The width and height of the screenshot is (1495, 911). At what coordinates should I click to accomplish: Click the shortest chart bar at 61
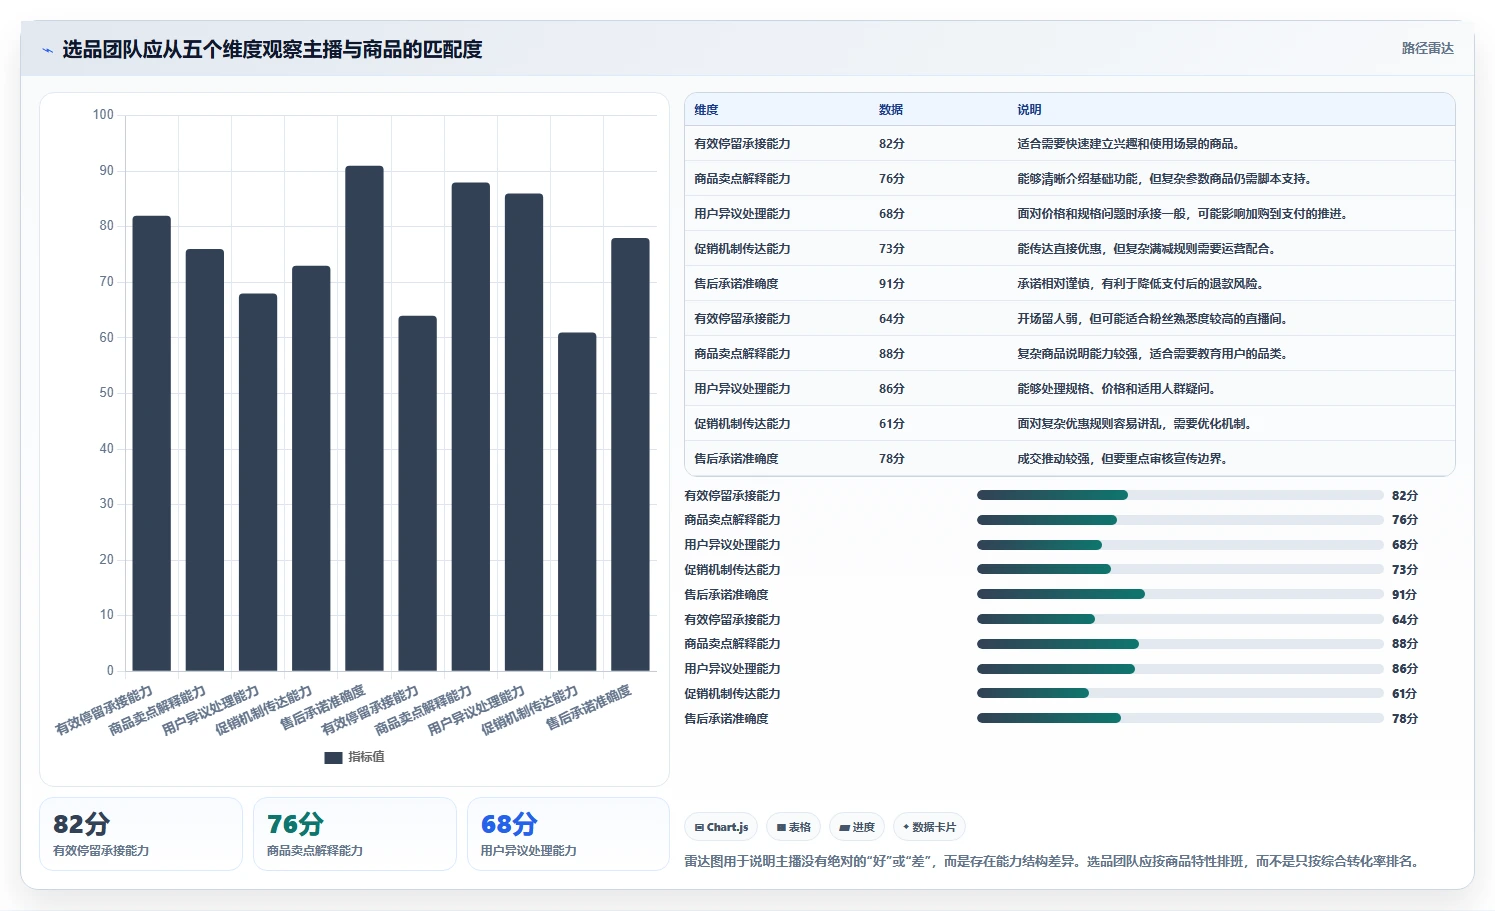tap(577, 502)
